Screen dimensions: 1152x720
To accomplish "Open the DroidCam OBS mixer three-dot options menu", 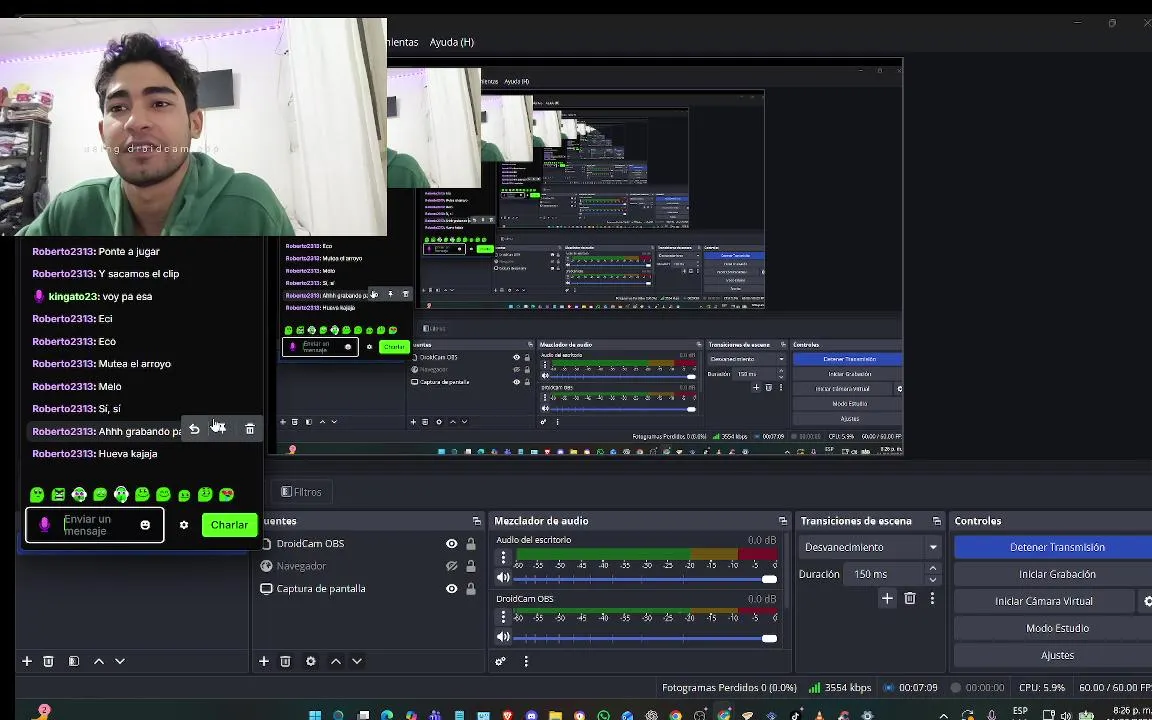I will pos(503,616).
